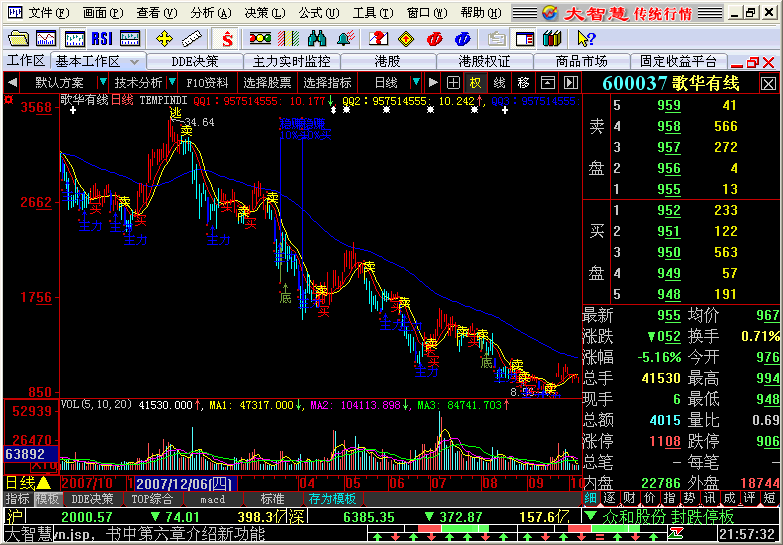
Task: Open the RSI indicator tool
Action: [102, 38]
